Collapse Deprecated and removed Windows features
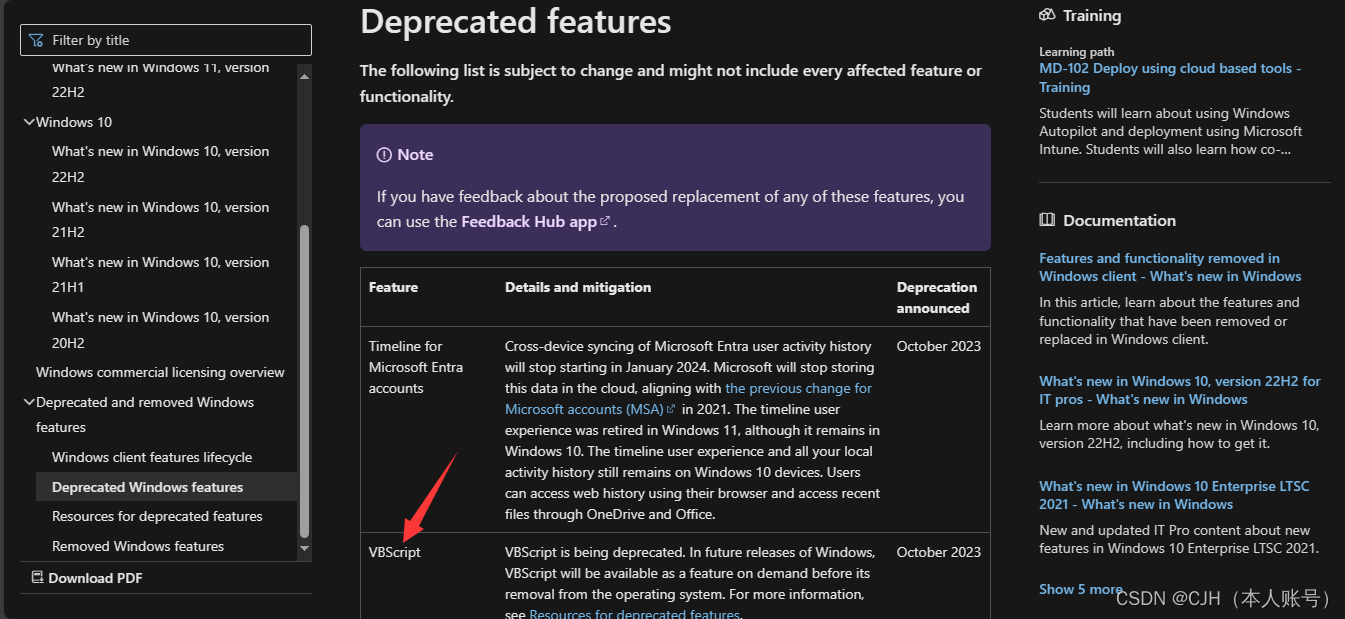This screenshot has height=619, width=1345. (x=29, y=402)
